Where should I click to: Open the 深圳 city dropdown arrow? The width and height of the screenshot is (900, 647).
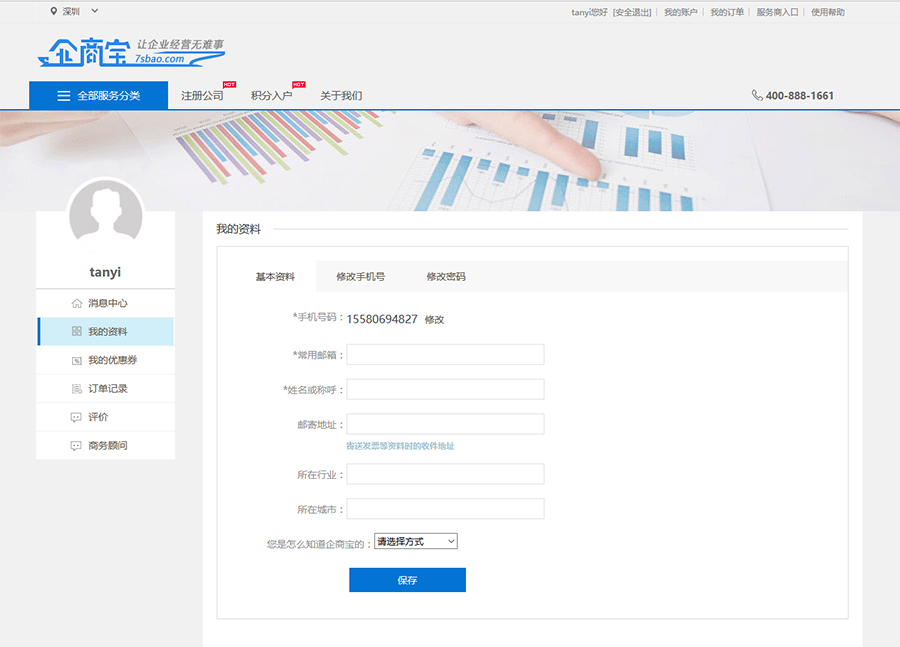pos(94,12)
